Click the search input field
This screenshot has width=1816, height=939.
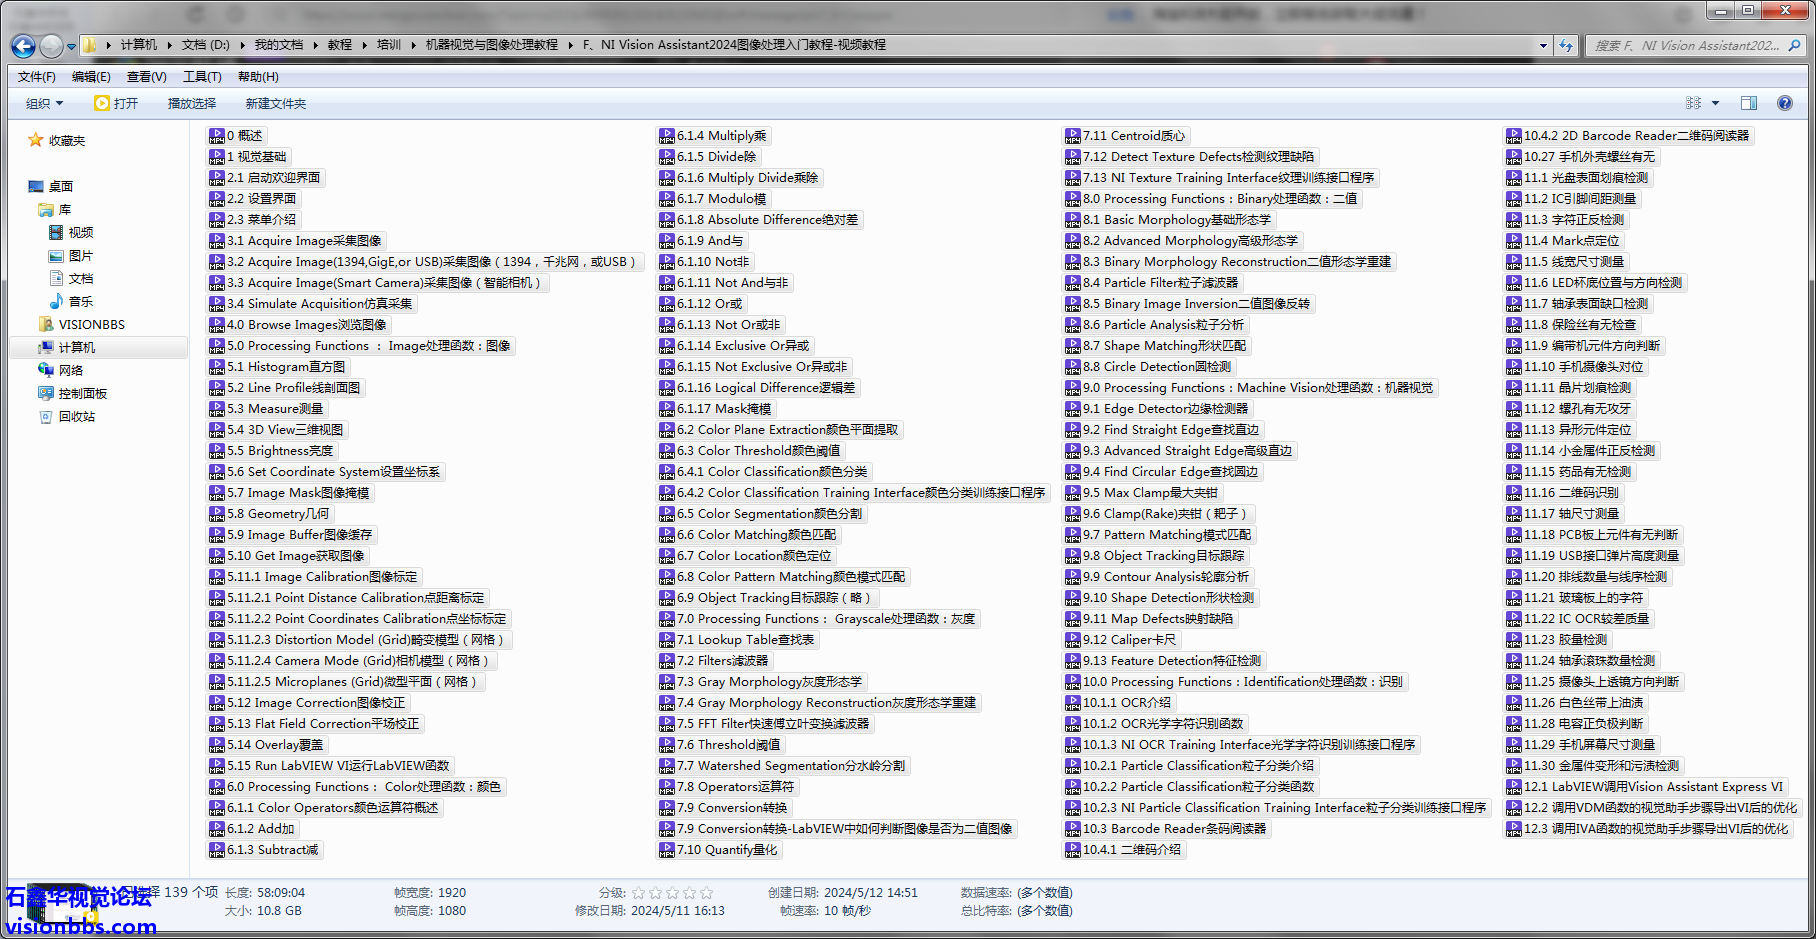[1685, 46]
